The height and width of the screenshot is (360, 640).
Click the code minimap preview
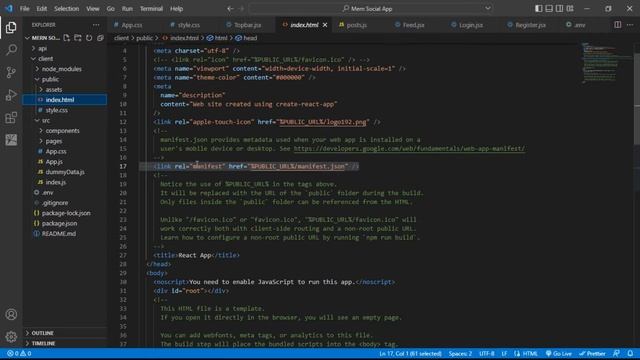coord(606,63)
